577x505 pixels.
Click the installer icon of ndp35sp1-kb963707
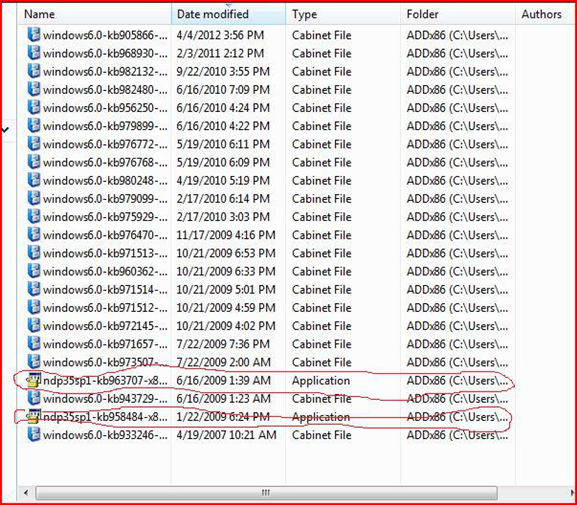click(33, 380)
